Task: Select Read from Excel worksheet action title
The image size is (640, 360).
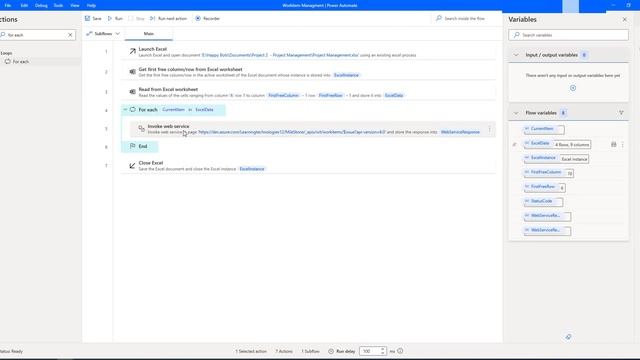Action: click(168, 89)
